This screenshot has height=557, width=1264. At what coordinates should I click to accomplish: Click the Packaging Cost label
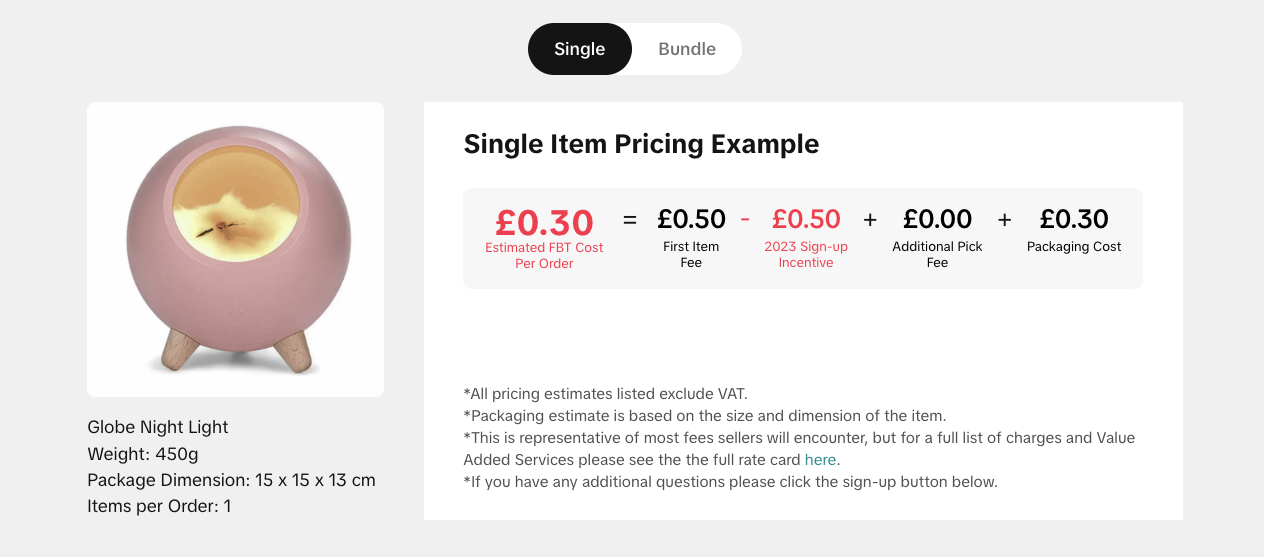click(x=1074, y=246)
